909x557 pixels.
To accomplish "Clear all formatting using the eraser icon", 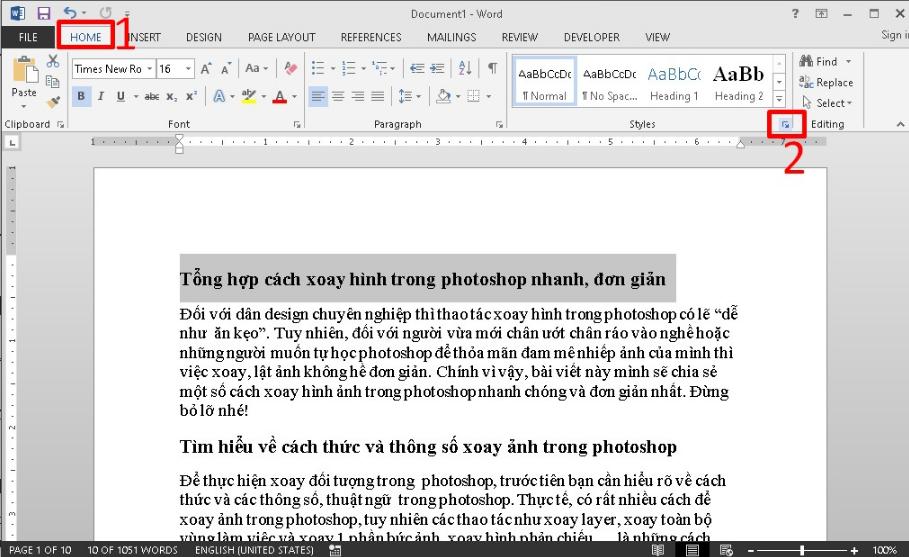I will pos(291,69).
